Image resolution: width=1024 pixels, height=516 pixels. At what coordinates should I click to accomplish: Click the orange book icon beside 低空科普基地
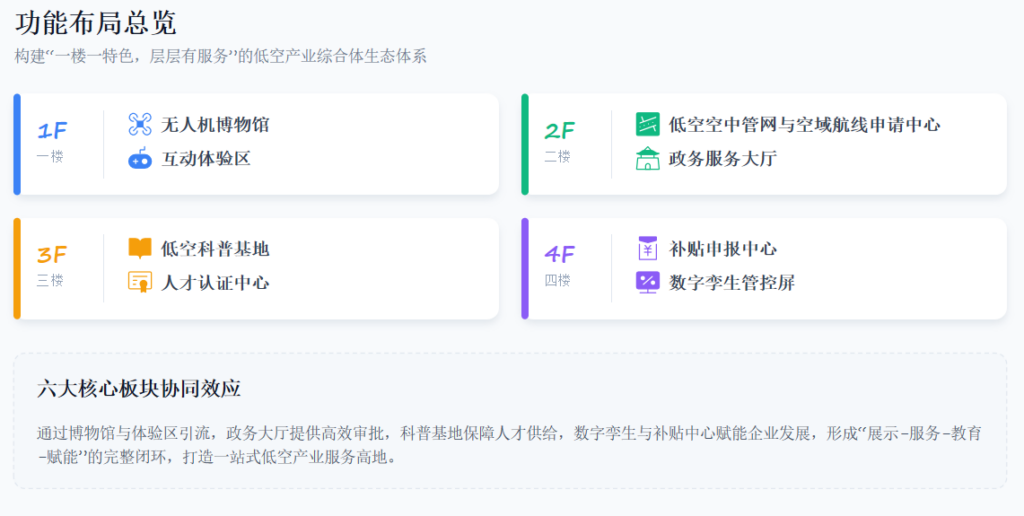140,249
